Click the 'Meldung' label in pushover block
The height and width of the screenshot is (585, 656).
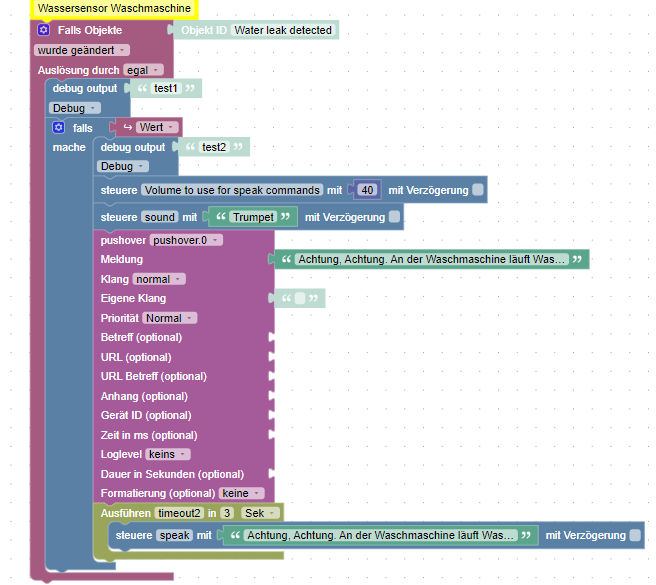pyautogui.click(x=122, y=259)
